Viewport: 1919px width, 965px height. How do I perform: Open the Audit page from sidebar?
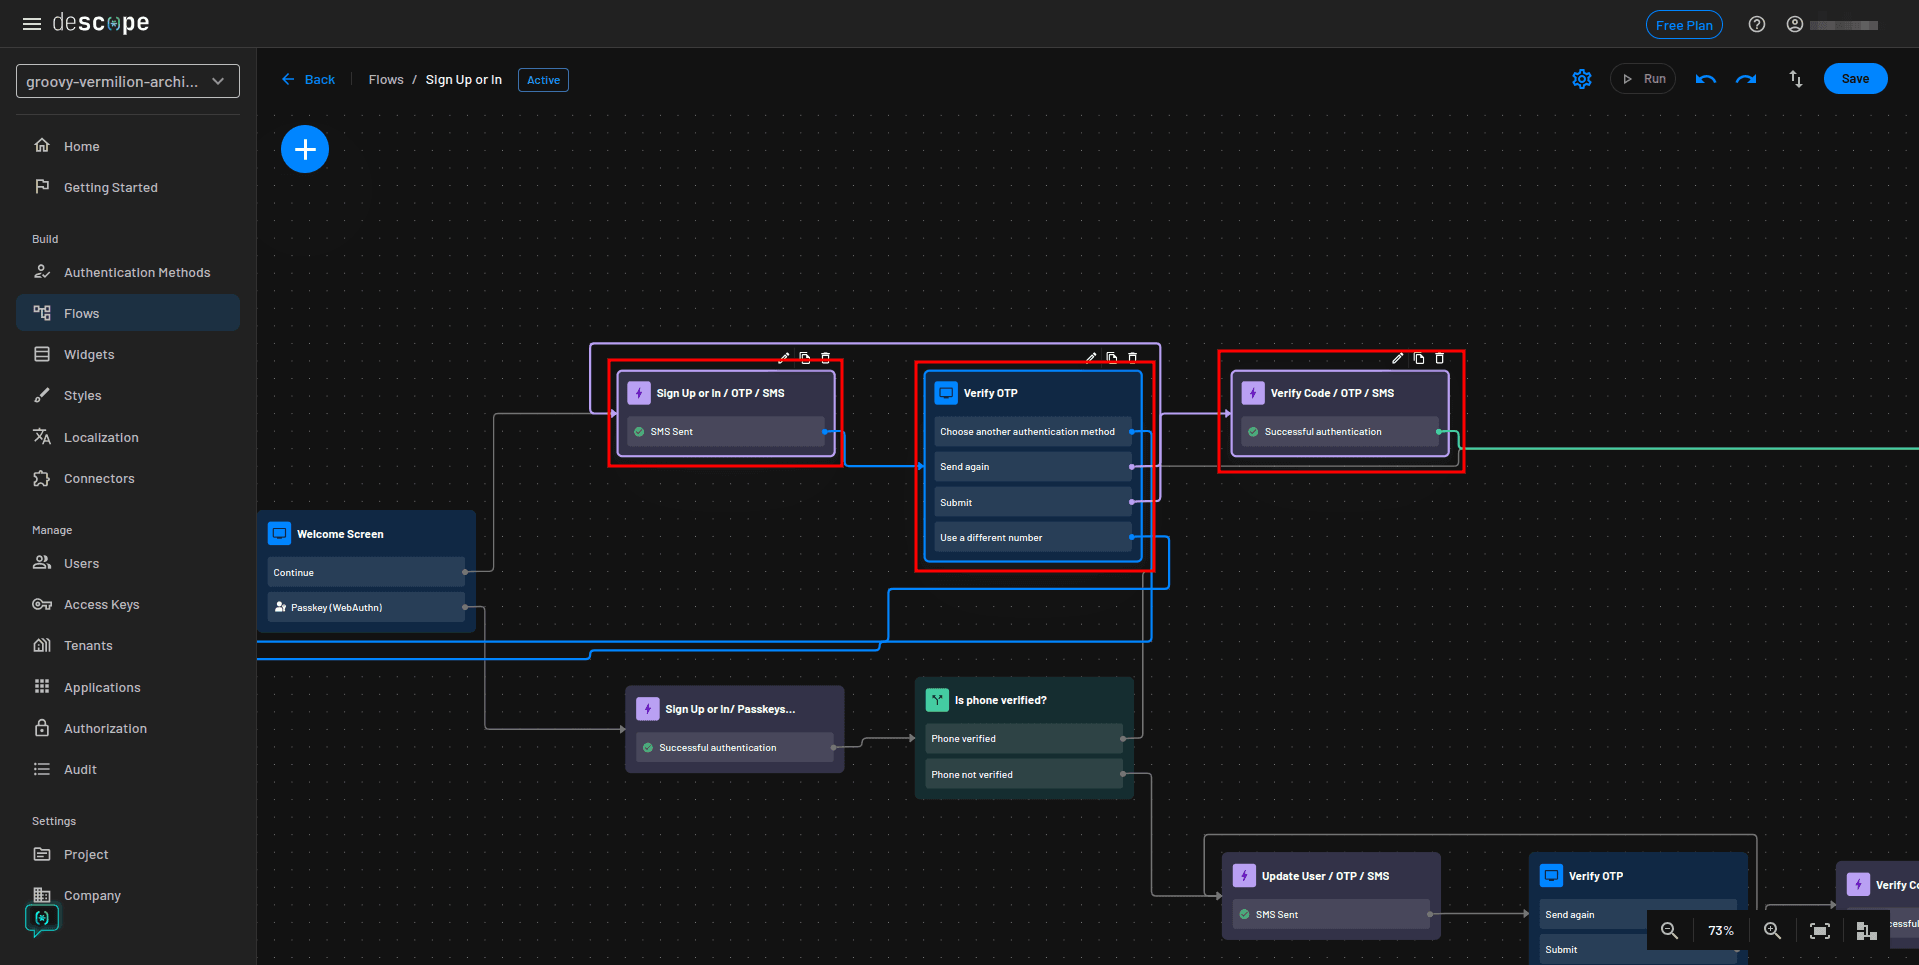click(x=78, y=769)
